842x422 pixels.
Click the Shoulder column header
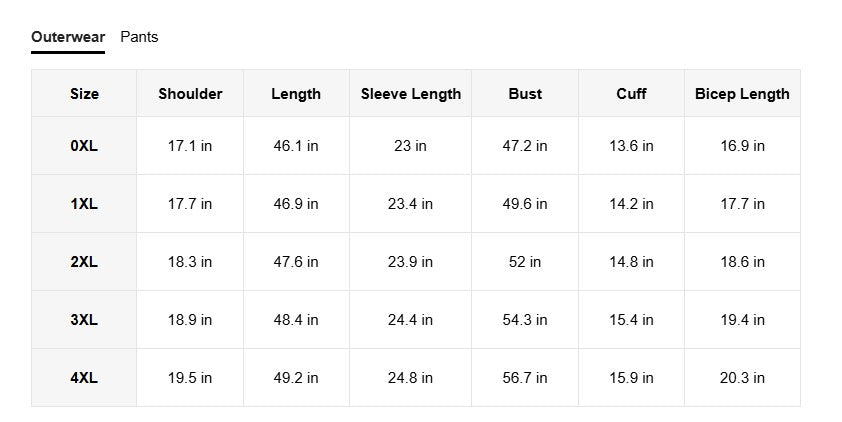[x=190, y=94]
